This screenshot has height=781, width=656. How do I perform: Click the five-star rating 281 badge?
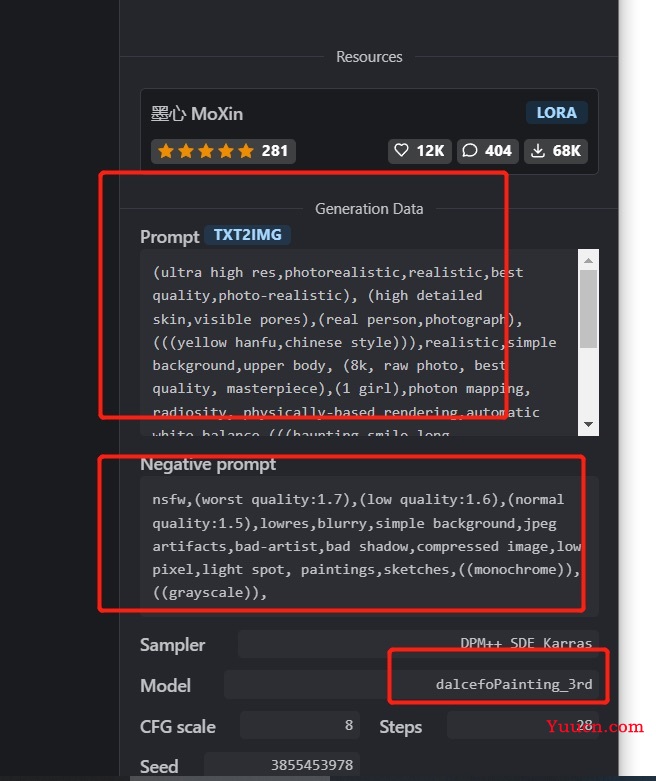(x=223, y=151)
